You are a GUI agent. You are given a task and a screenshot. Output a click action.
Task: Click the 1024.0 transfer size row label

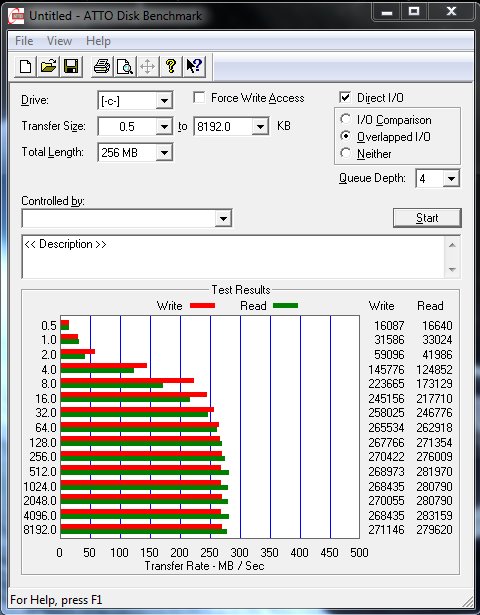[40, 486]
